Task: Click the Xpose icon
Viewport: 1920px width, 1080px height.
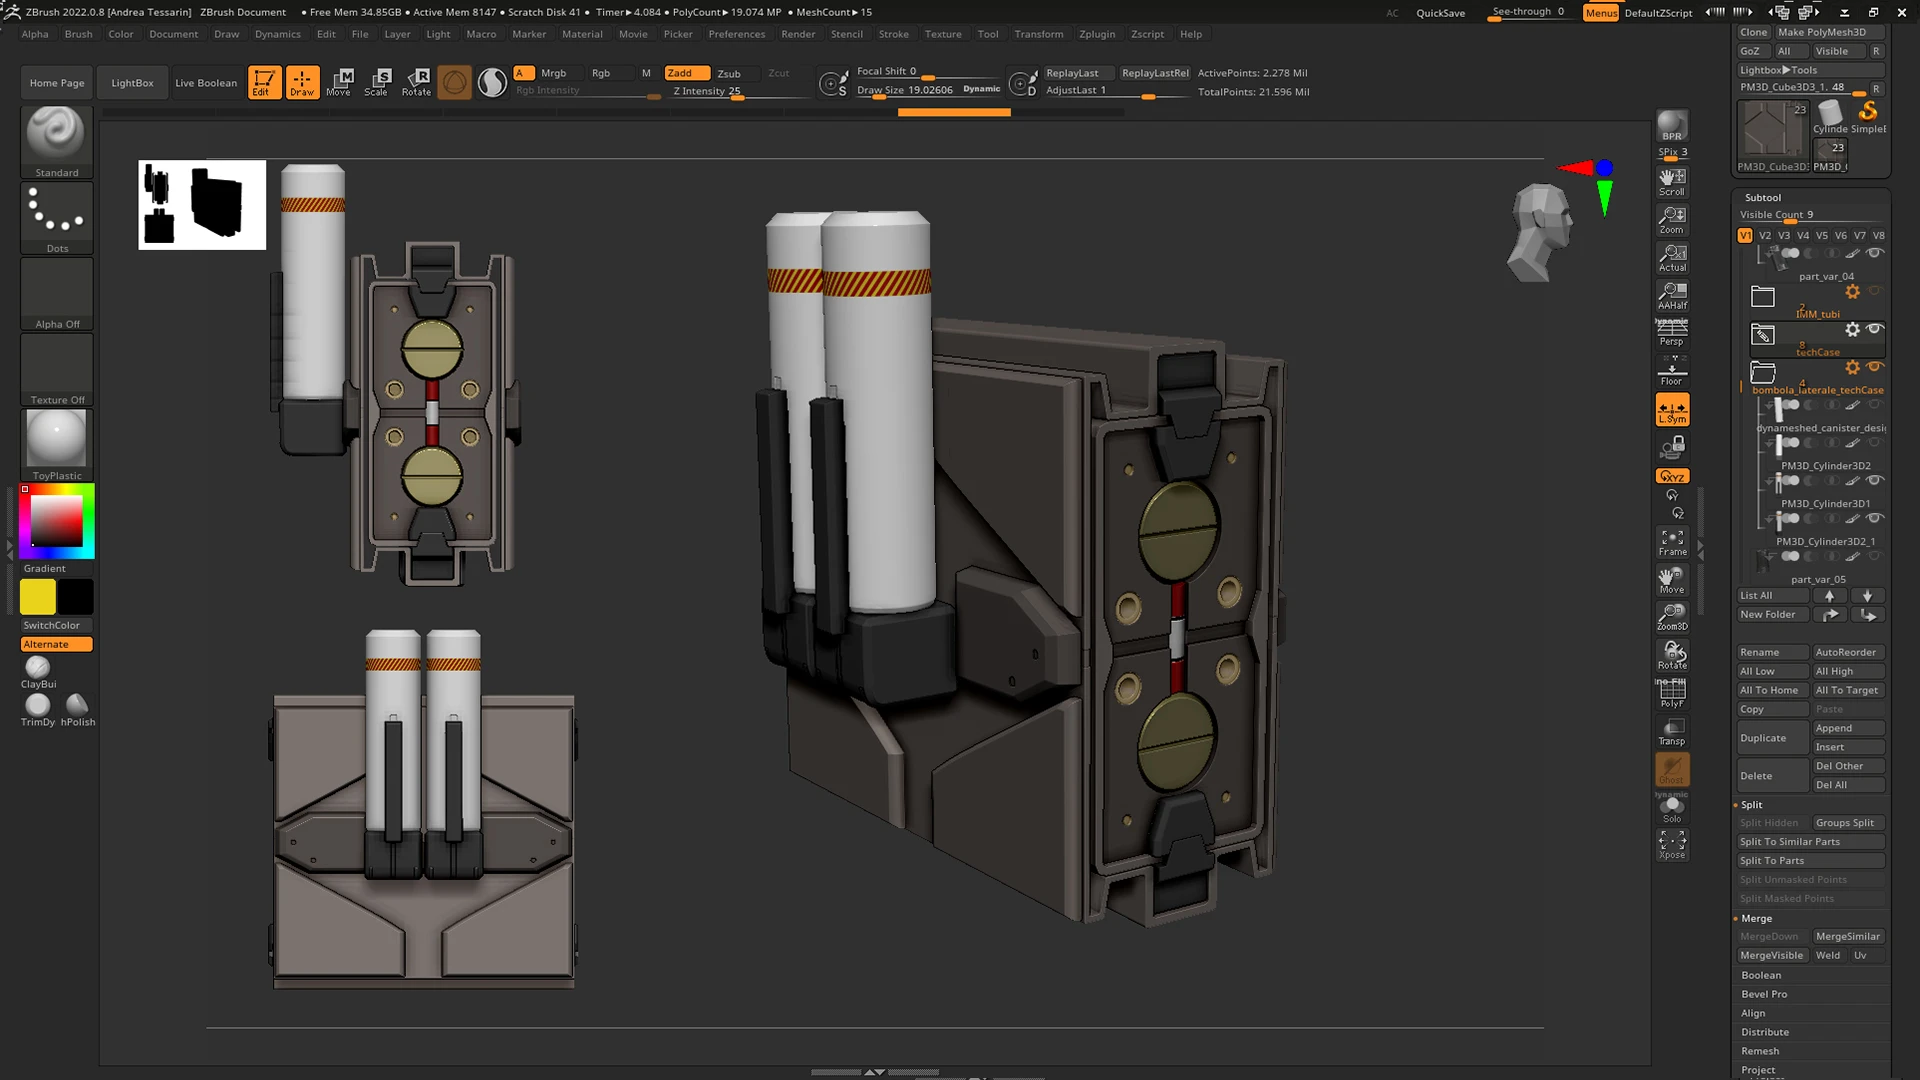Action: point(1672,845)
